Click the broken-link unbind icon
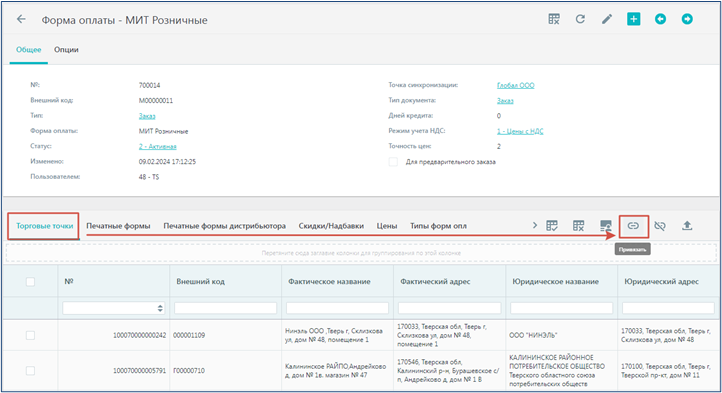This screenshot has height=393, width=722. (x=660, y=226)
